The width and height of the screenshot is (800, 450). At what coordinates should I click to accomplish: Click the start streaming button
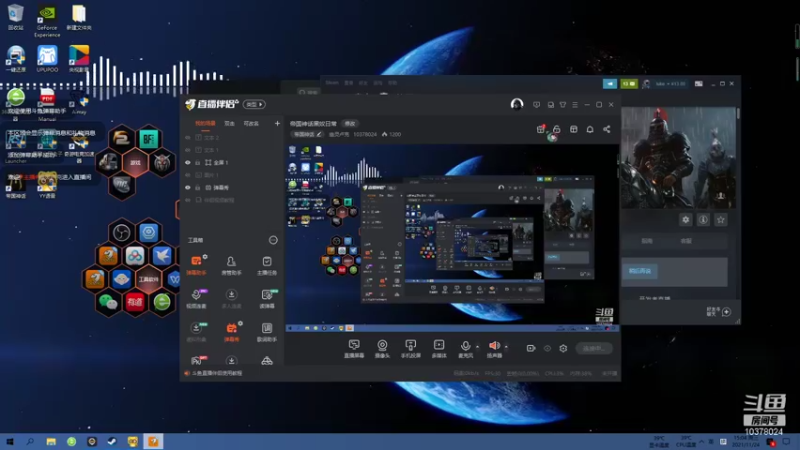point(594,348)
